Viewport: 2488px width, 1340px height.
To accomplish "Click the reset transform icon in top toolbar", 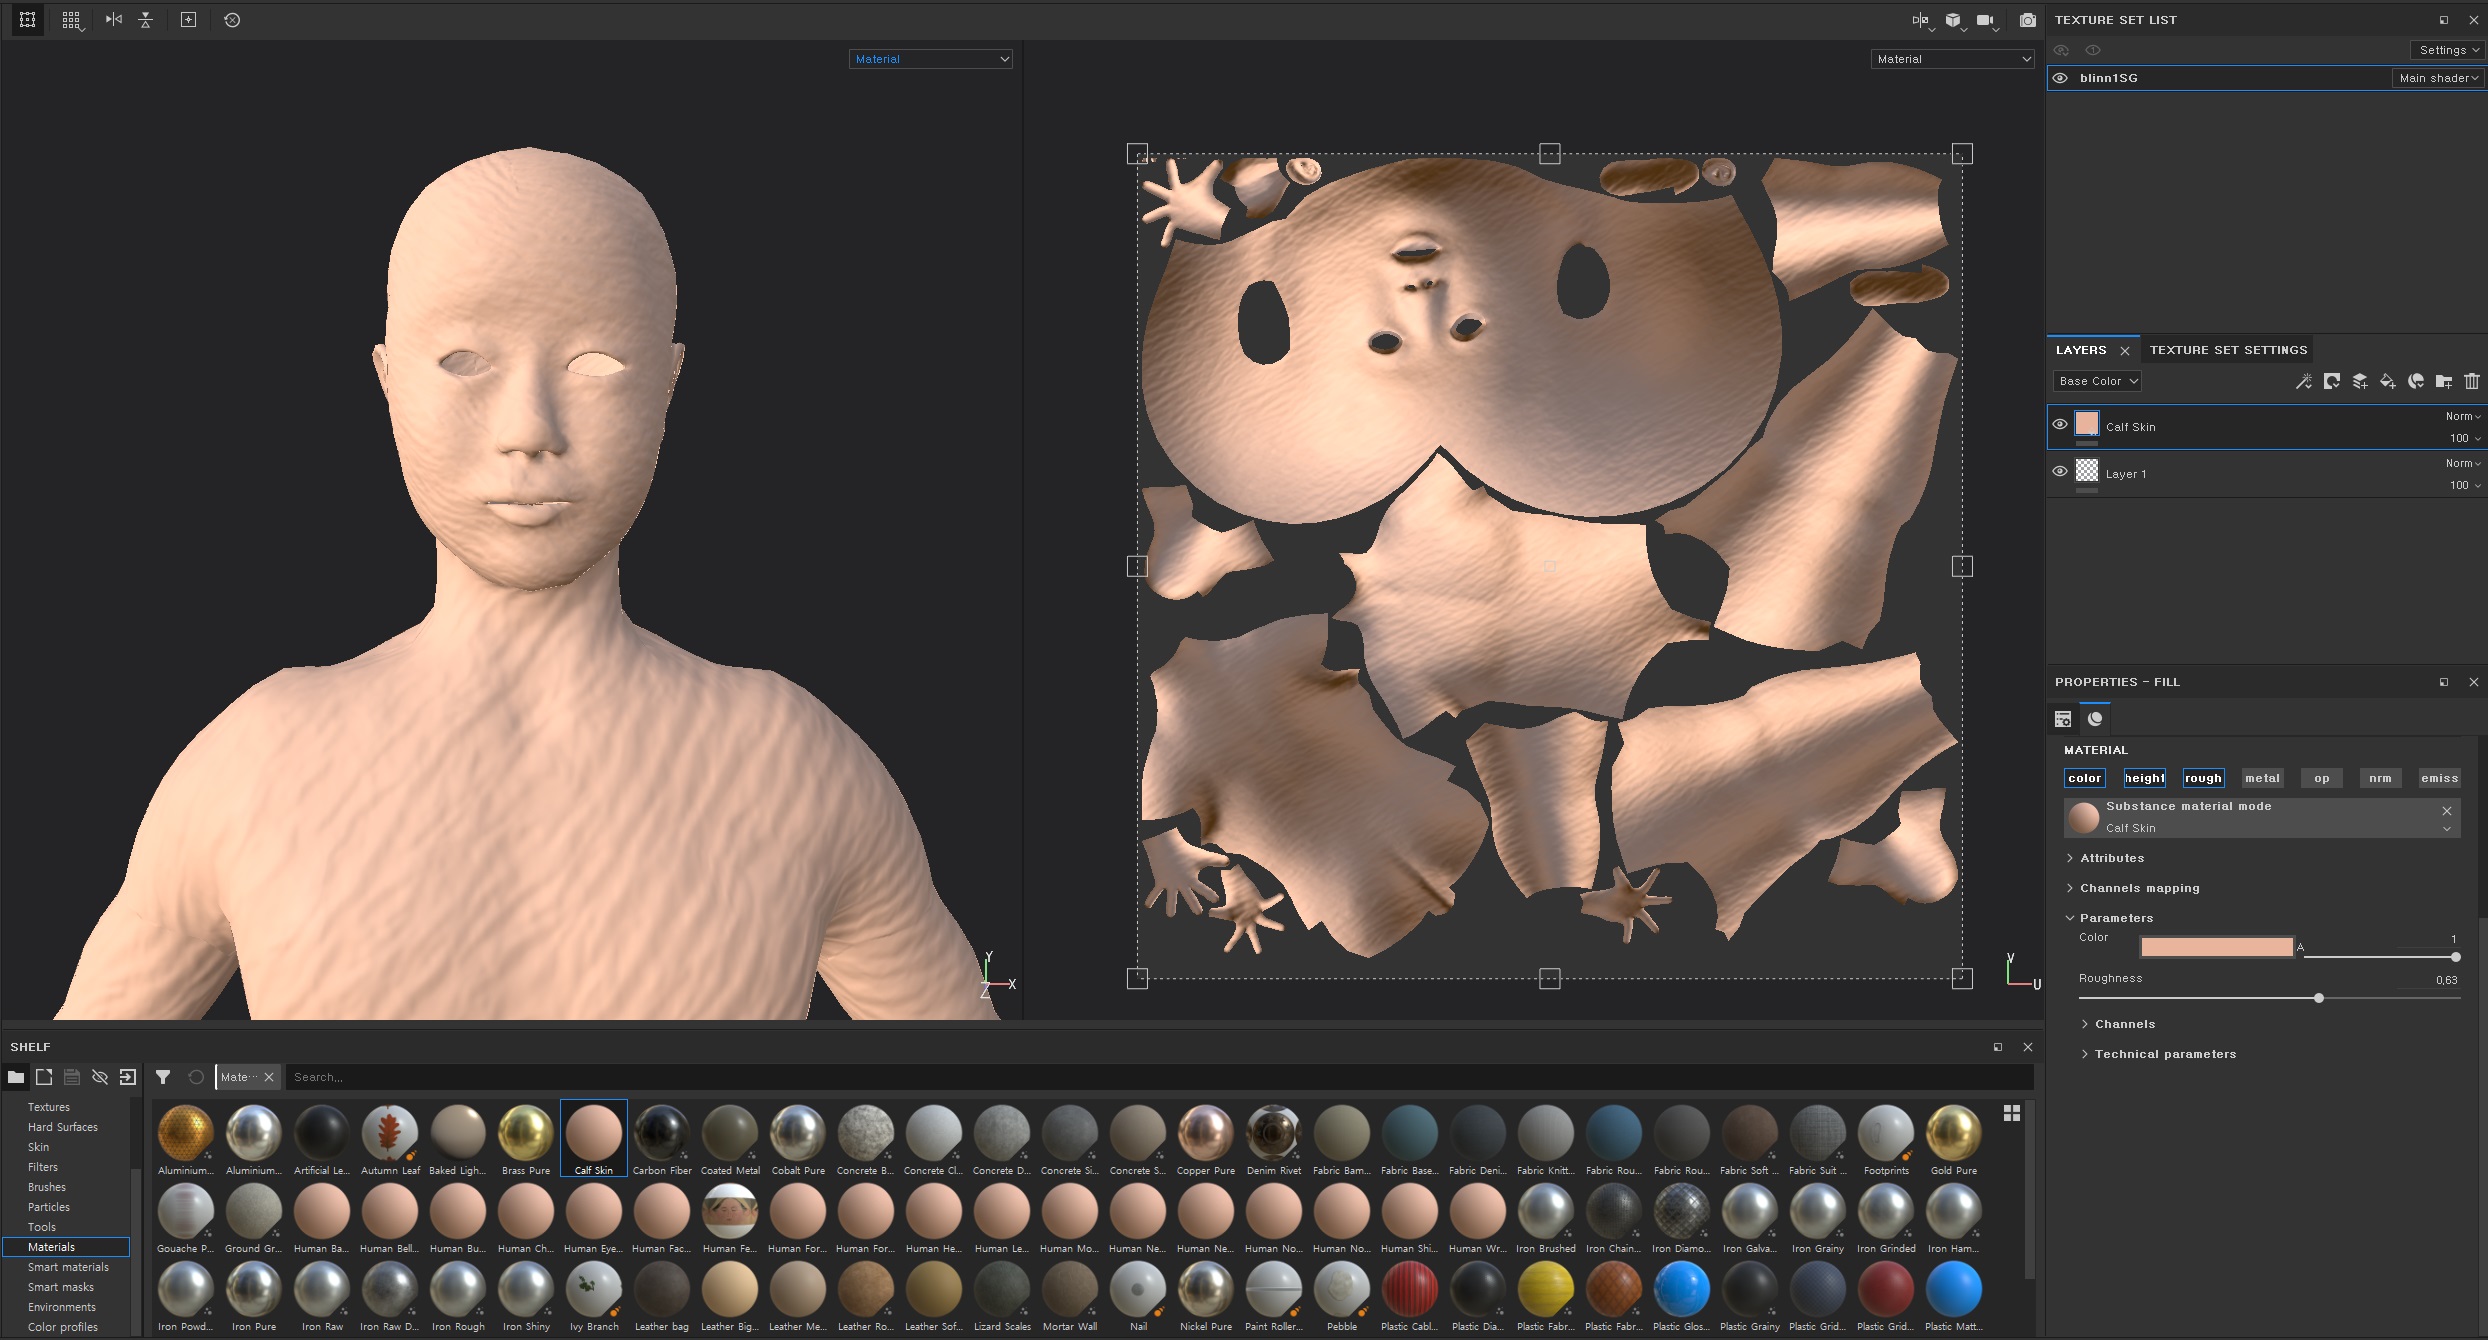I will [232, 20].
